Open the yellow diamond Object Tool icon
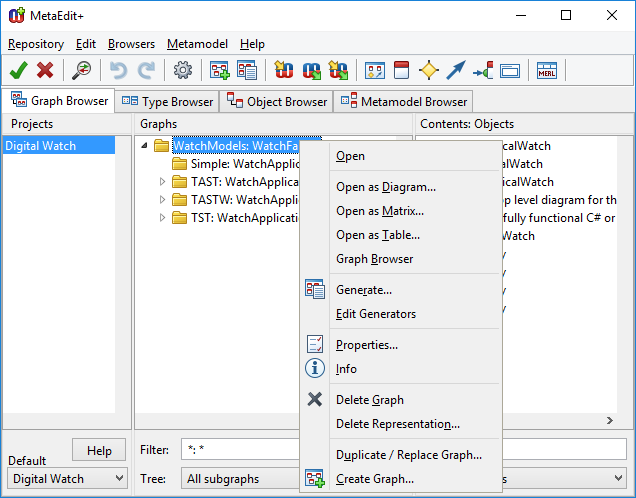636x498 pixels. click(429, 70)
